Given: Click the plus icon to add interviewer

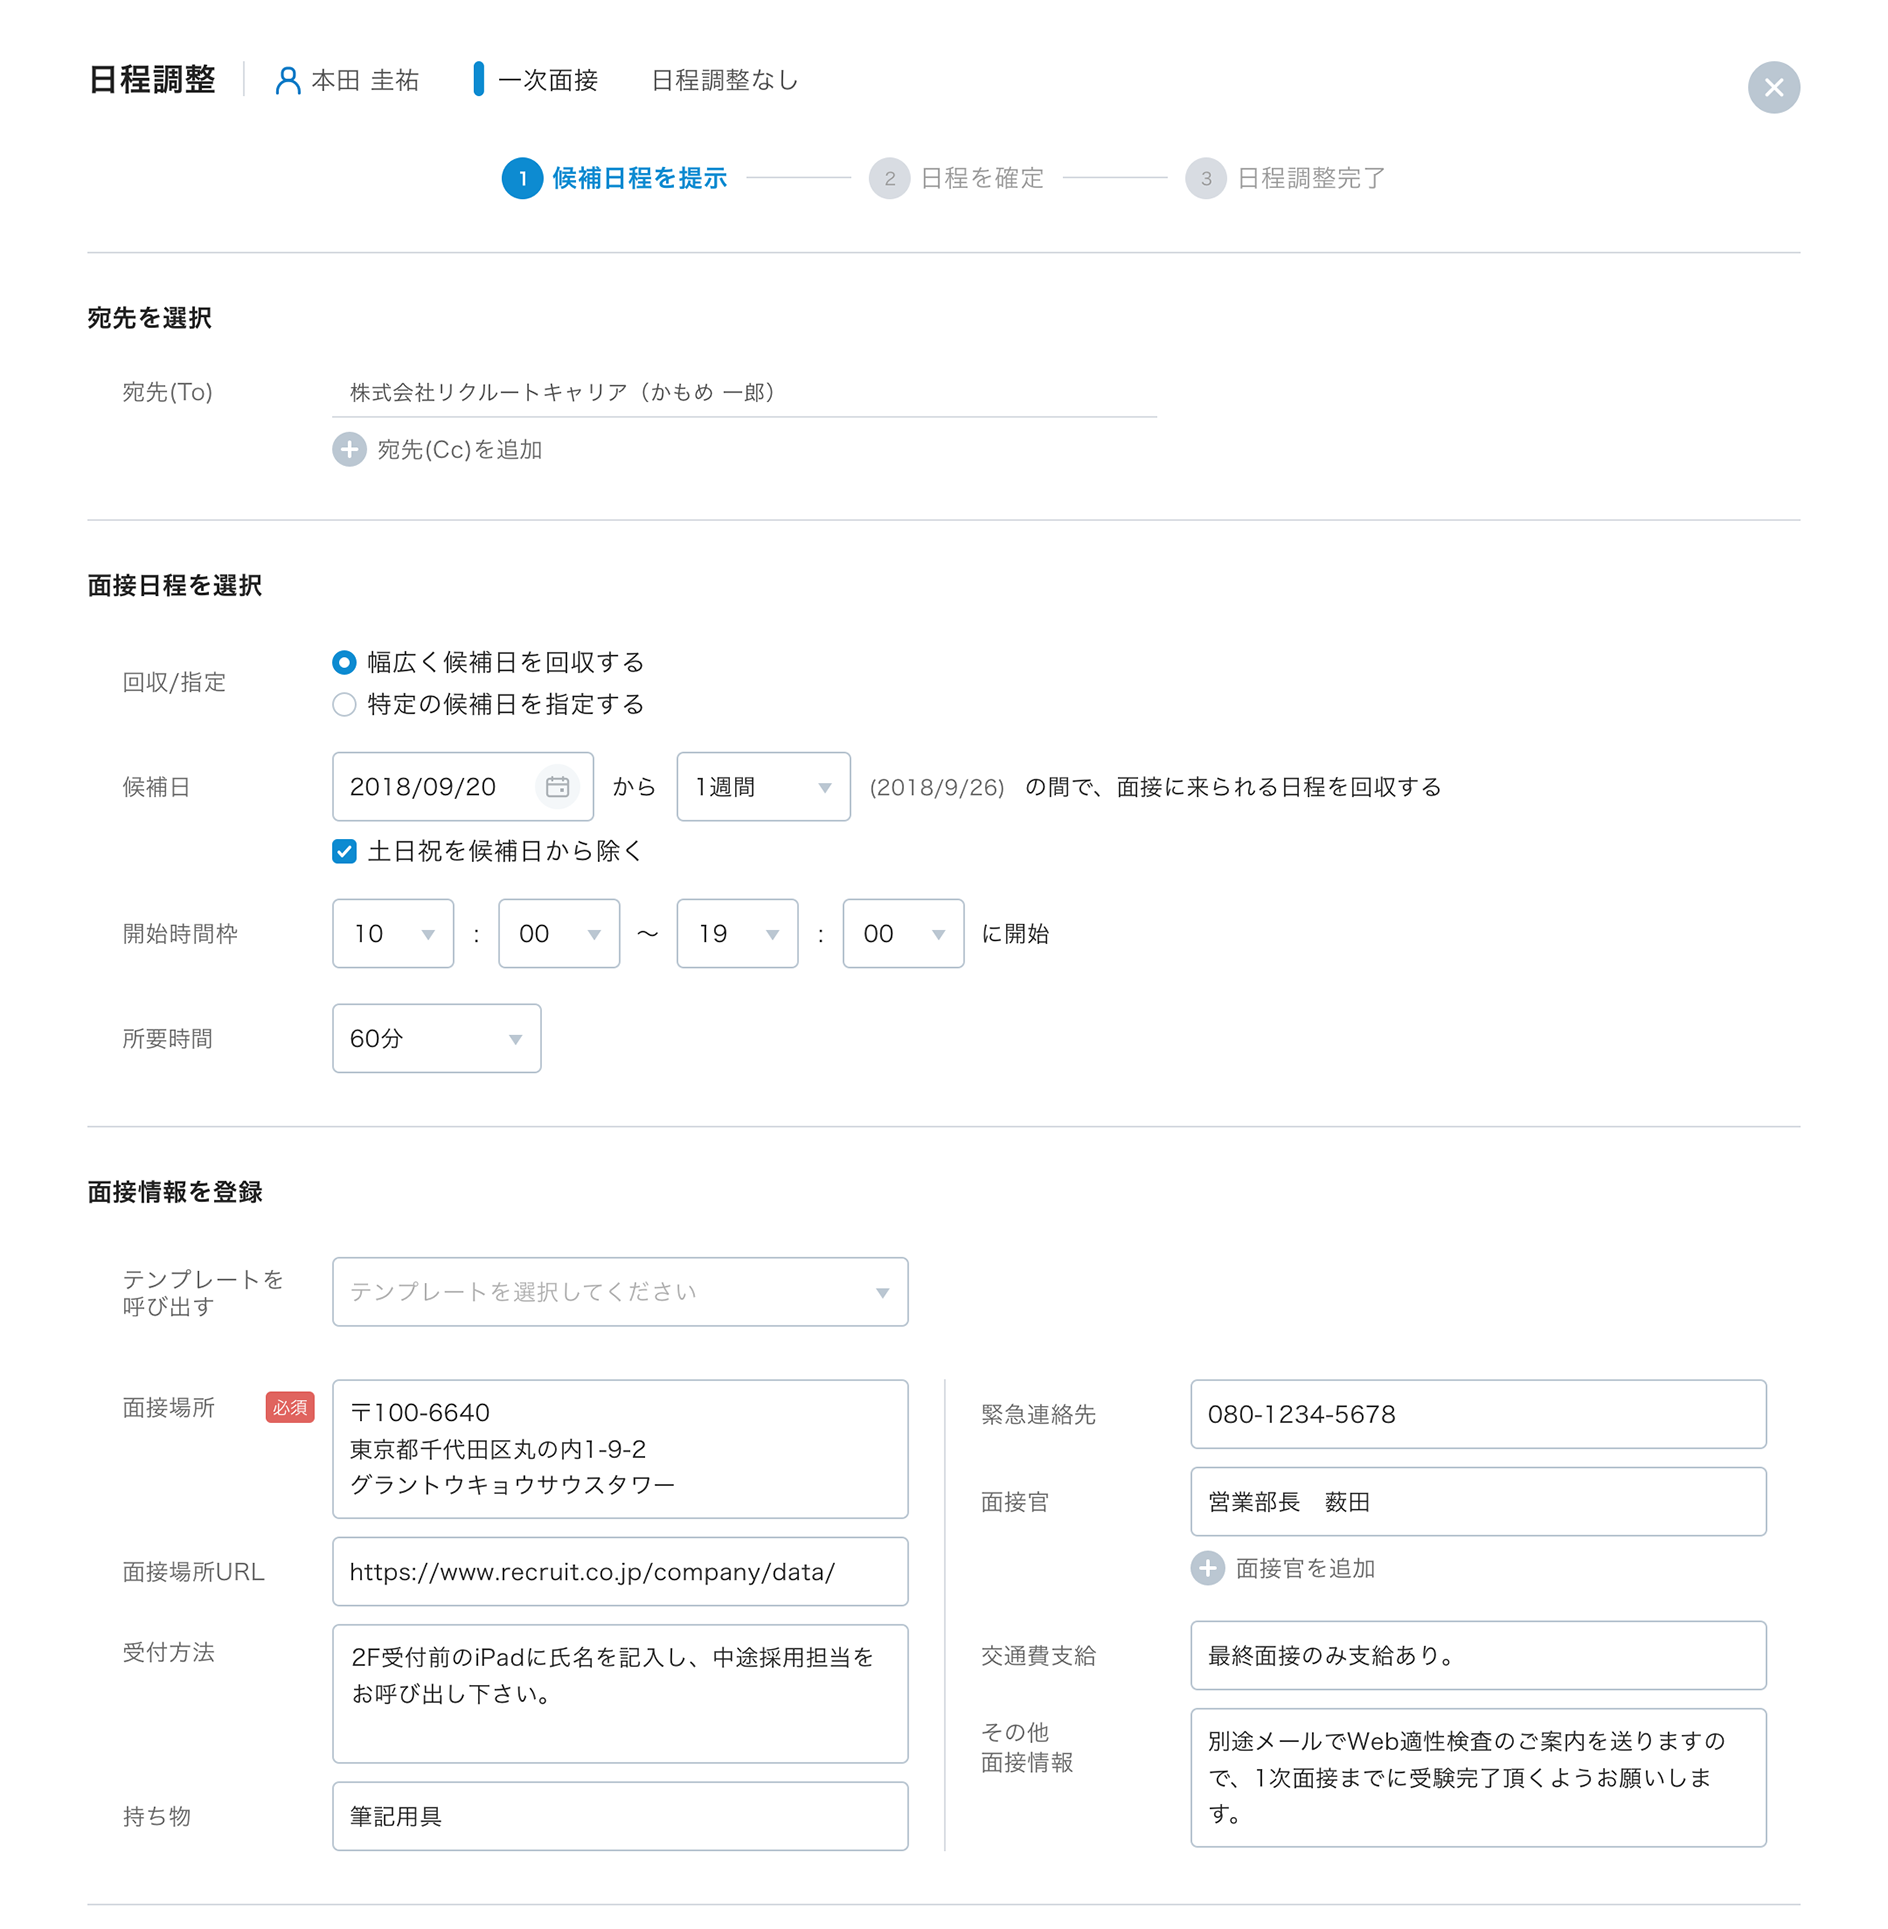Looking at the screenshot, I should pos(1207,1568).
